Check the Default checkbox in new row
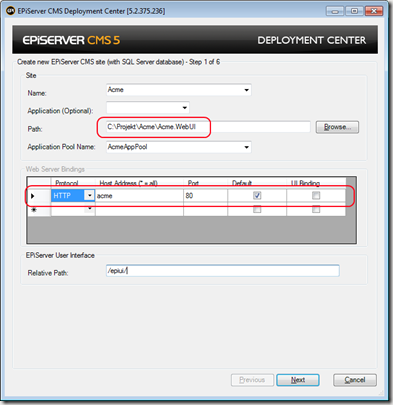 click(257, 209)
